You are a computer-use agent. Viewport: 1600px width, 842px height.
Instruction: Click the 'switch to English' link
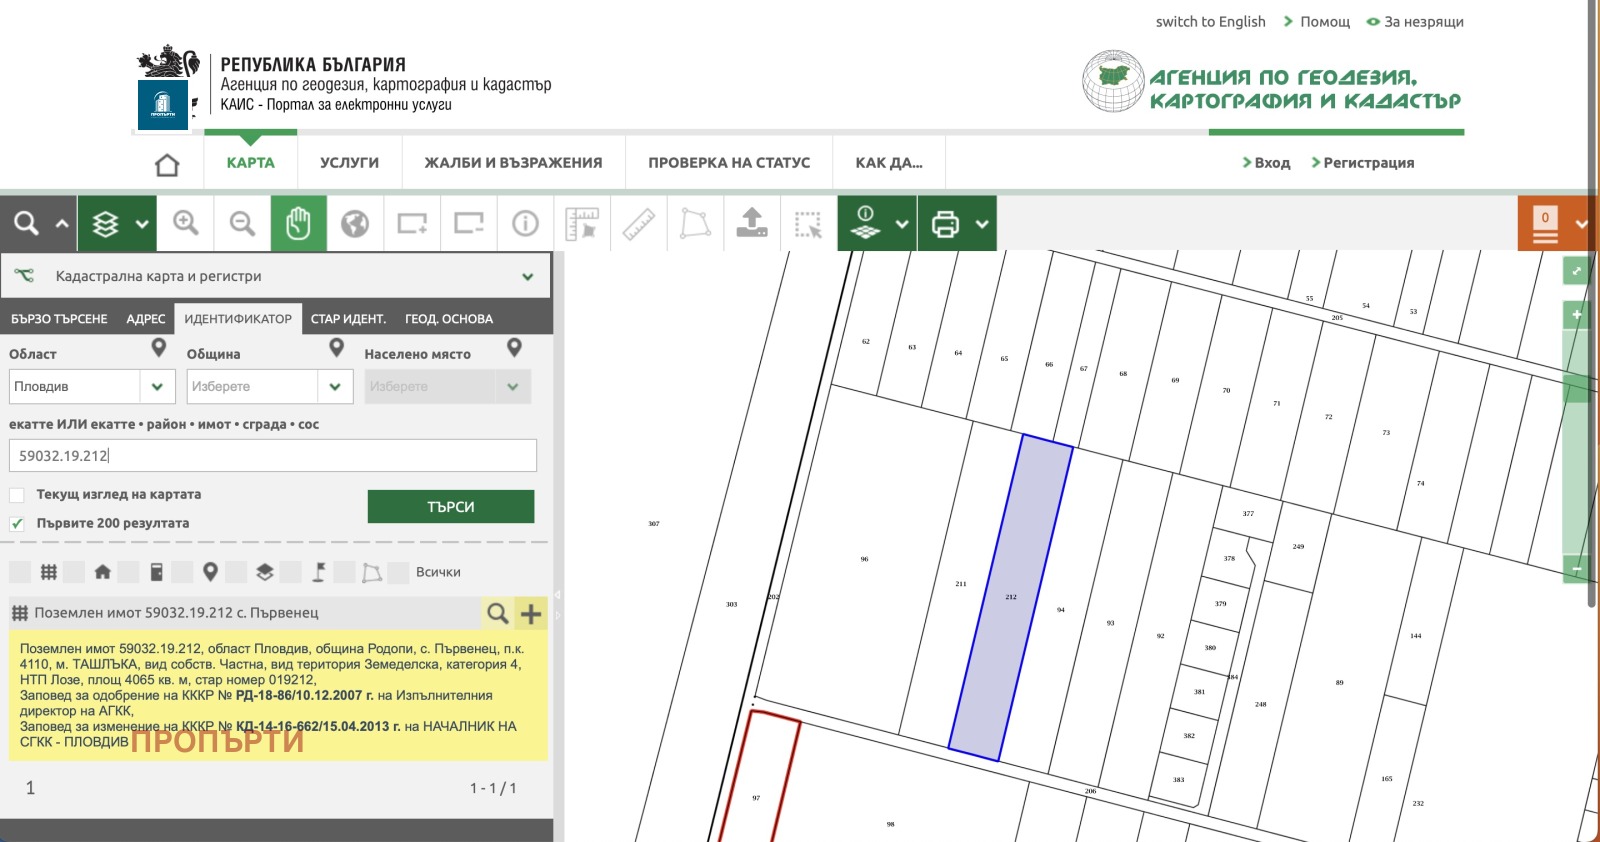pyautogui.click(x=1210, y=22)
